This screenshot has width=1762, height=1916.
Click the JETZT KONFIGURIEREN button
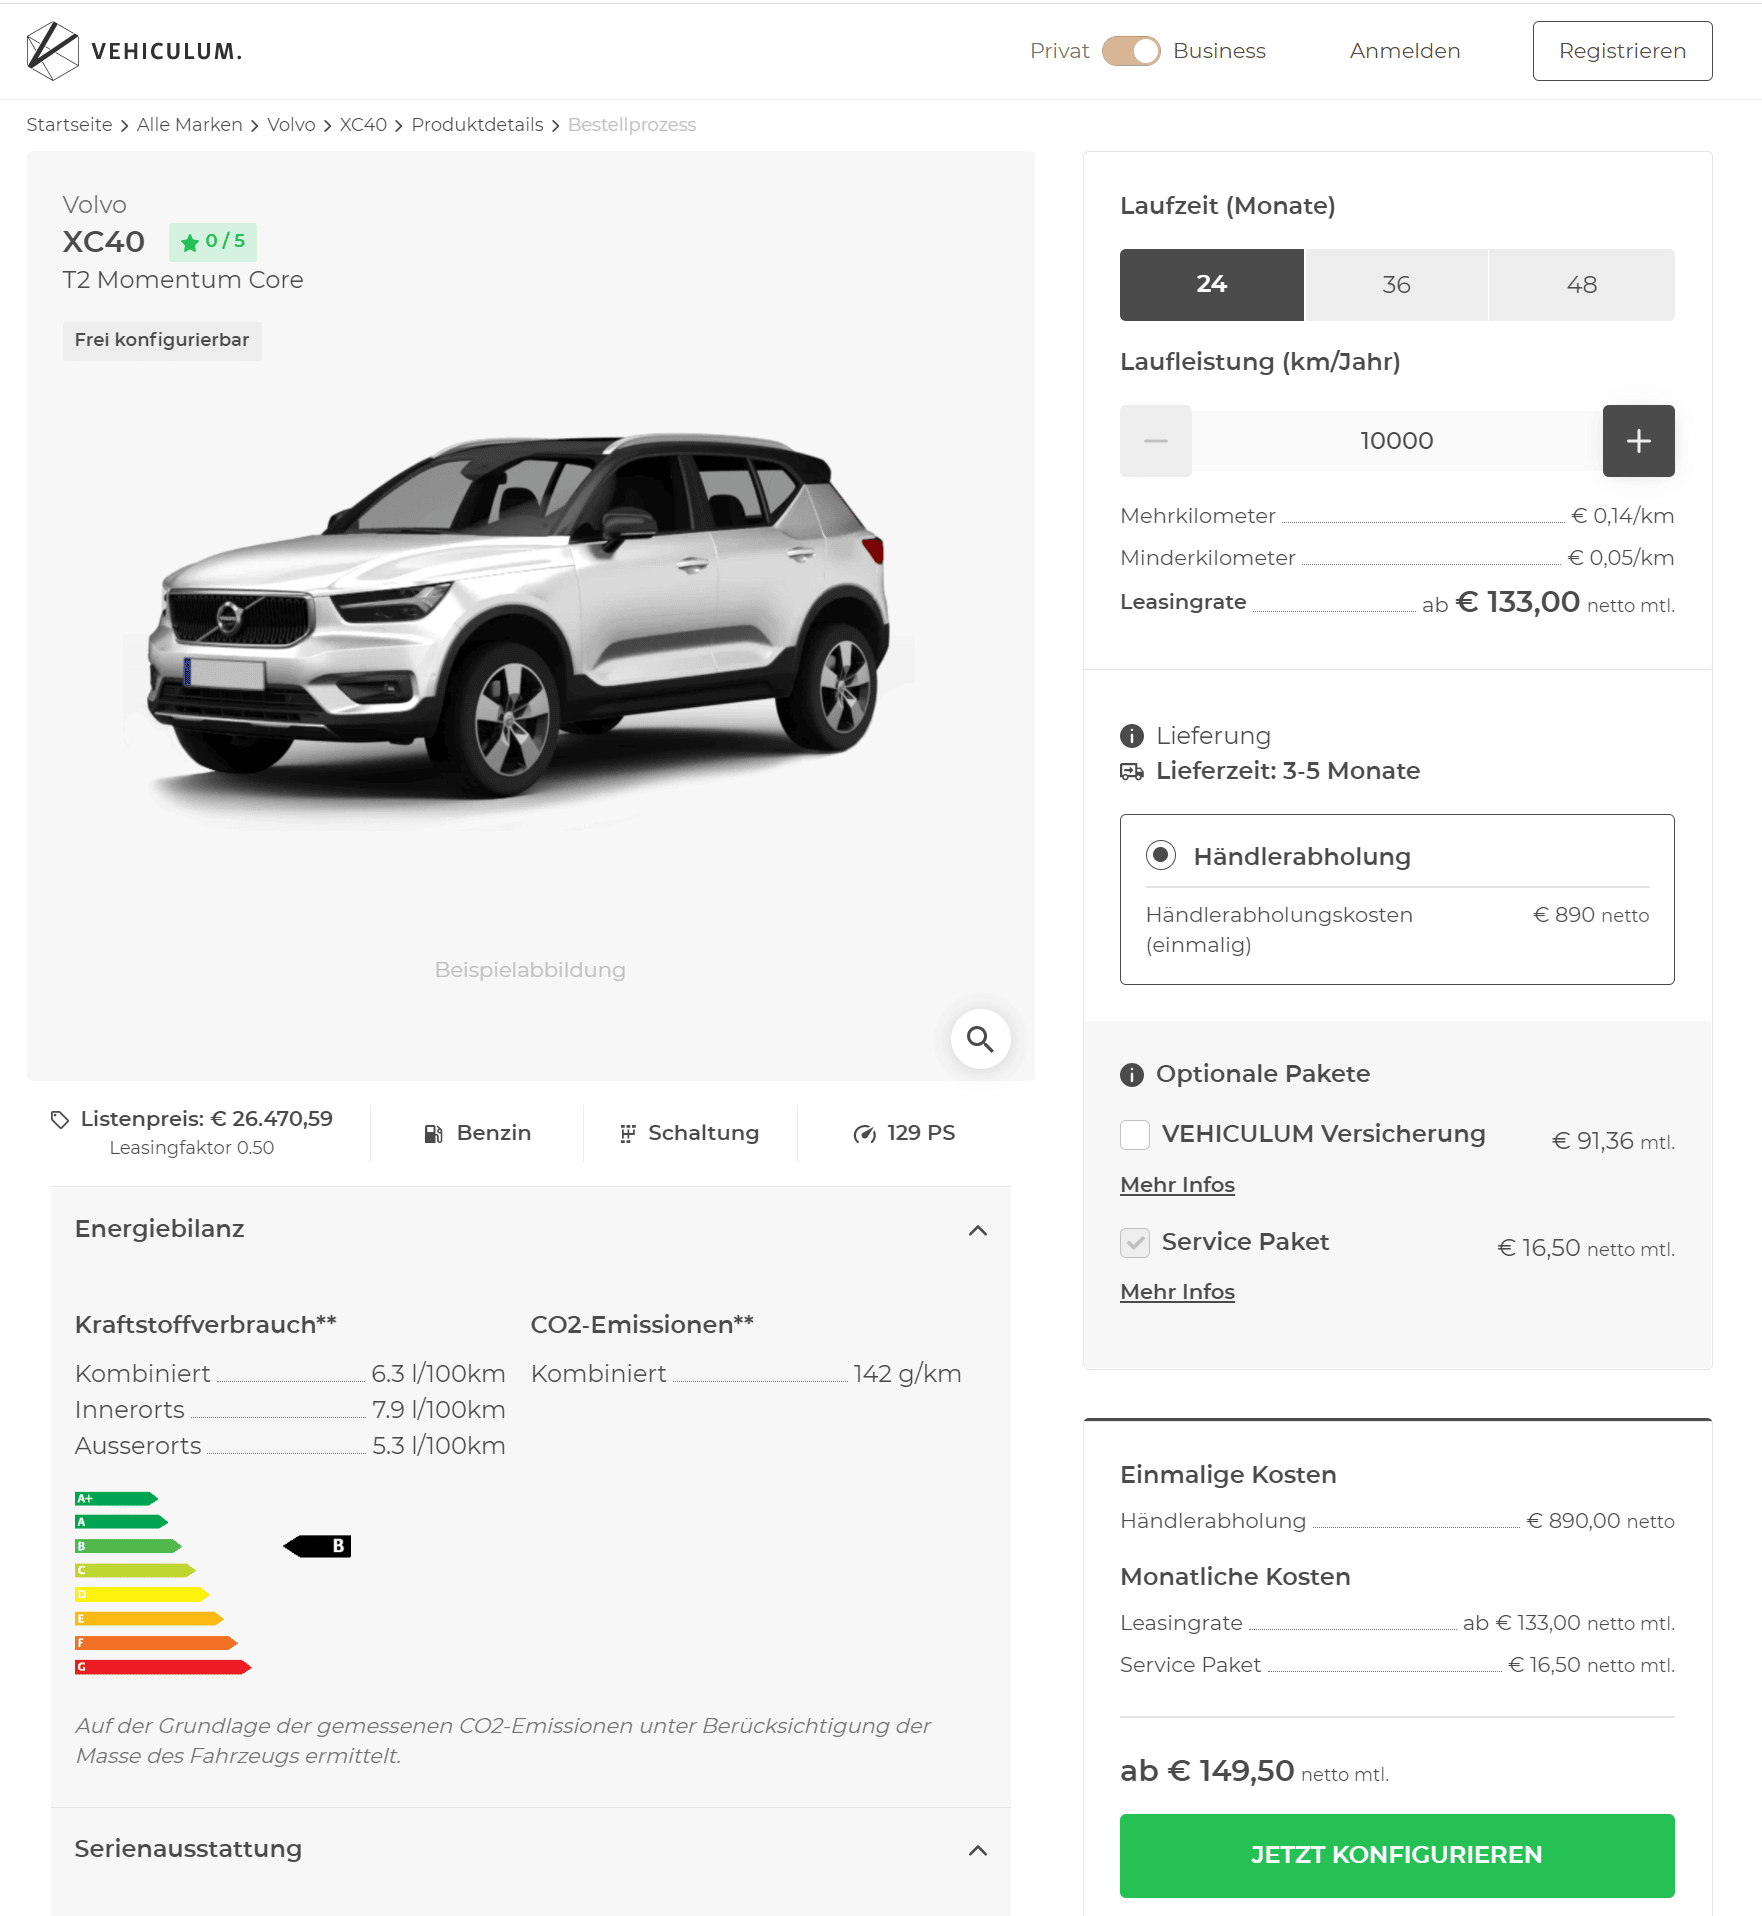click(x=1396, y=1855)
